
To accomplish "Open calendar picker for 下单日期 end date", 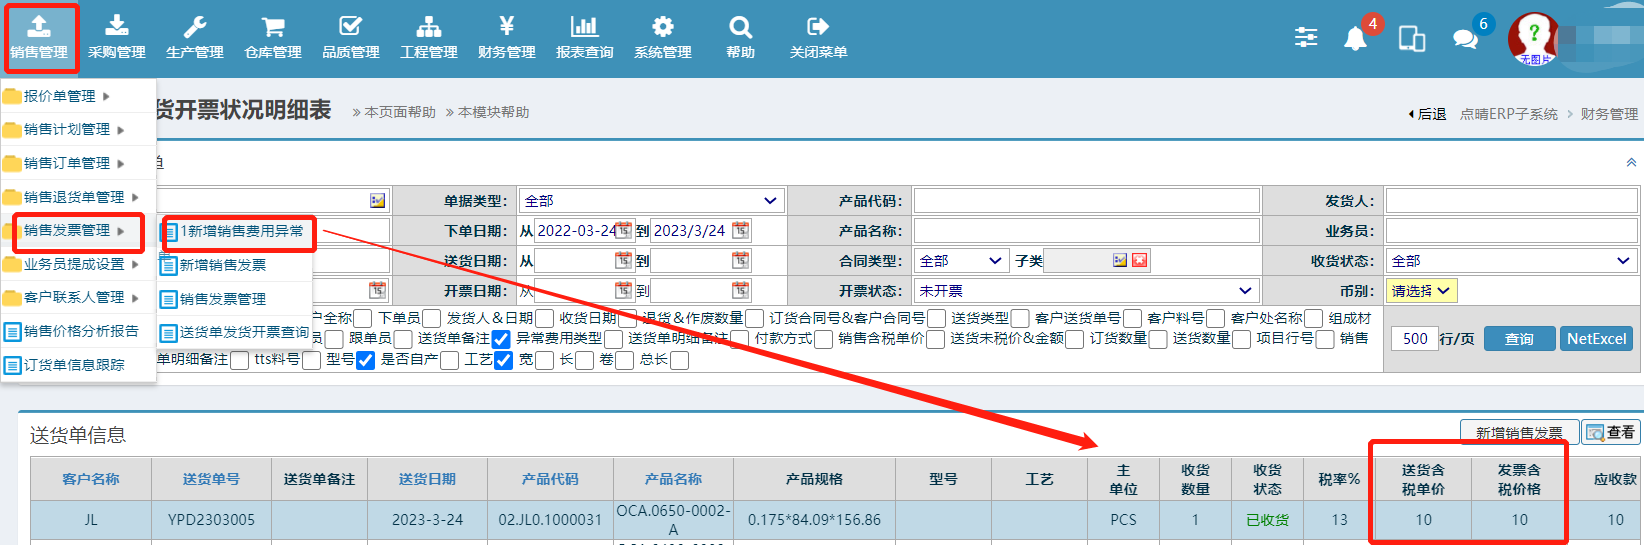I will tap(740, 231).
